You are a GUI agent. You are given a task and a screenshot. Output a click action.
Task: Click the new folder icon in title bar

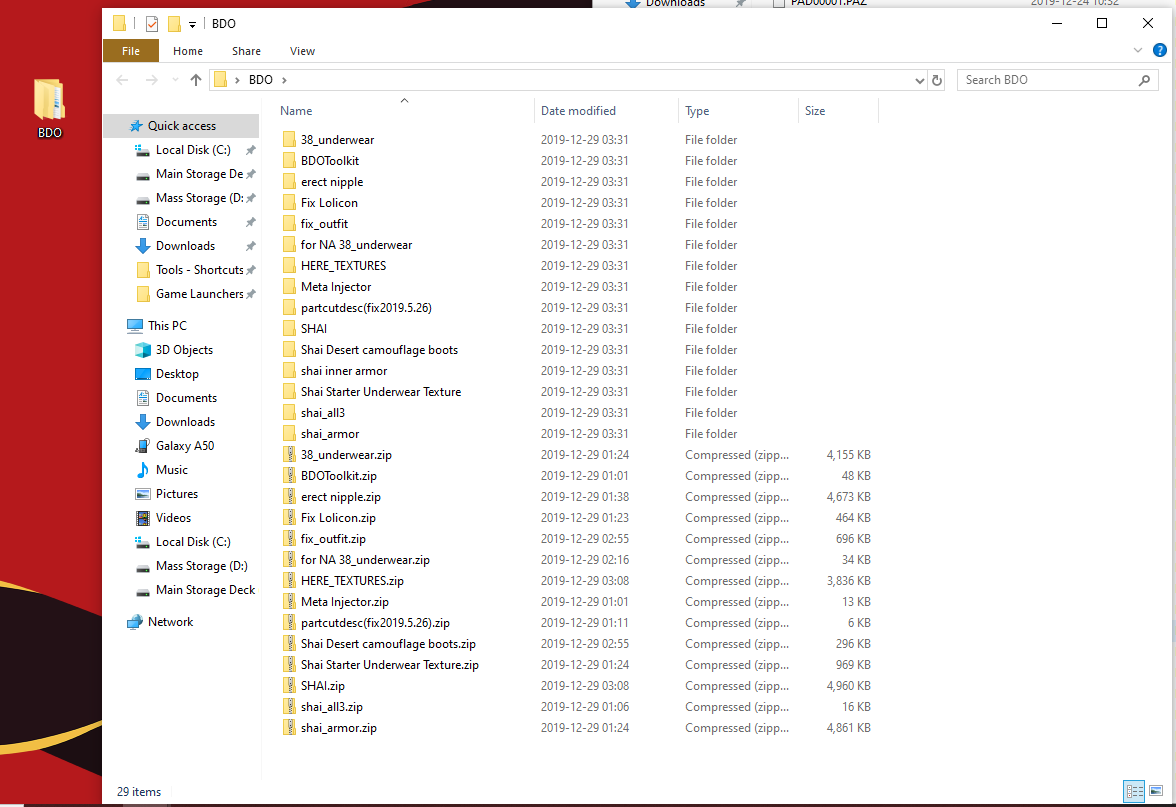coord(174,23)
